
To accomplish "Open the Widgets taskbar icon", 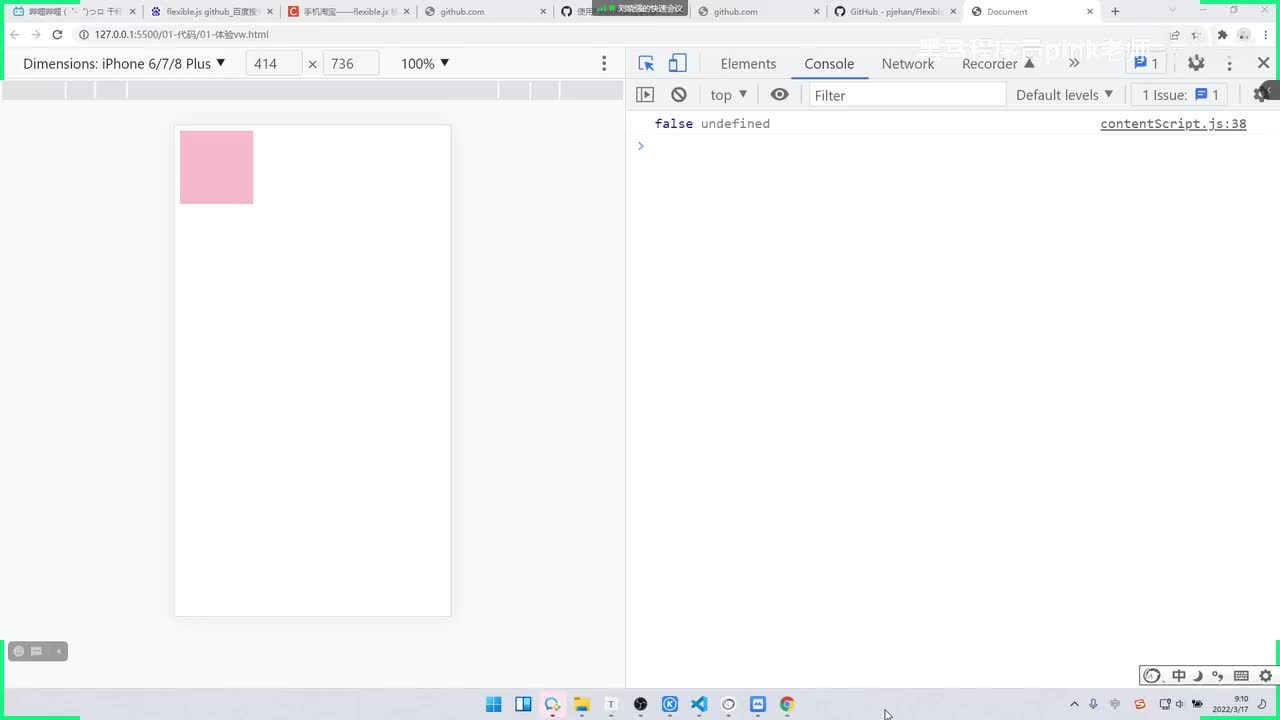I will click(x=523, y=704).
